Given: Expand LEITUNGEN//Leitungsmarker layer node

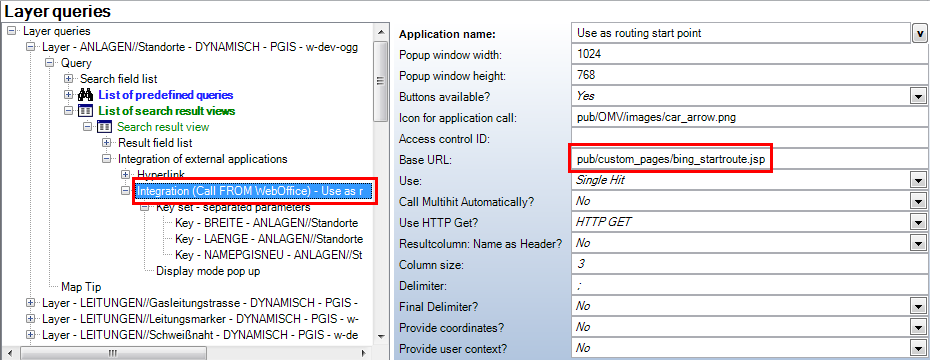Looking at the screenshot, I should (30, 318).
